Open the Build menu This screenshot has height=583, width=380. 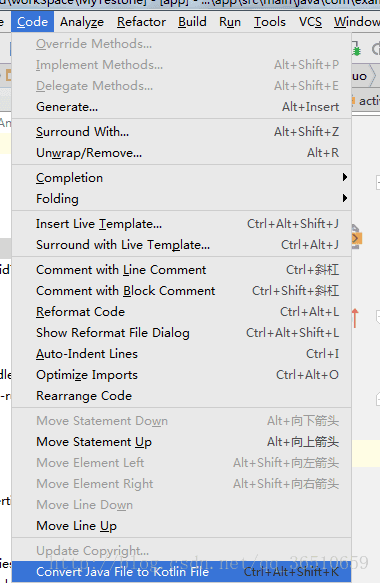pos(192,22)
